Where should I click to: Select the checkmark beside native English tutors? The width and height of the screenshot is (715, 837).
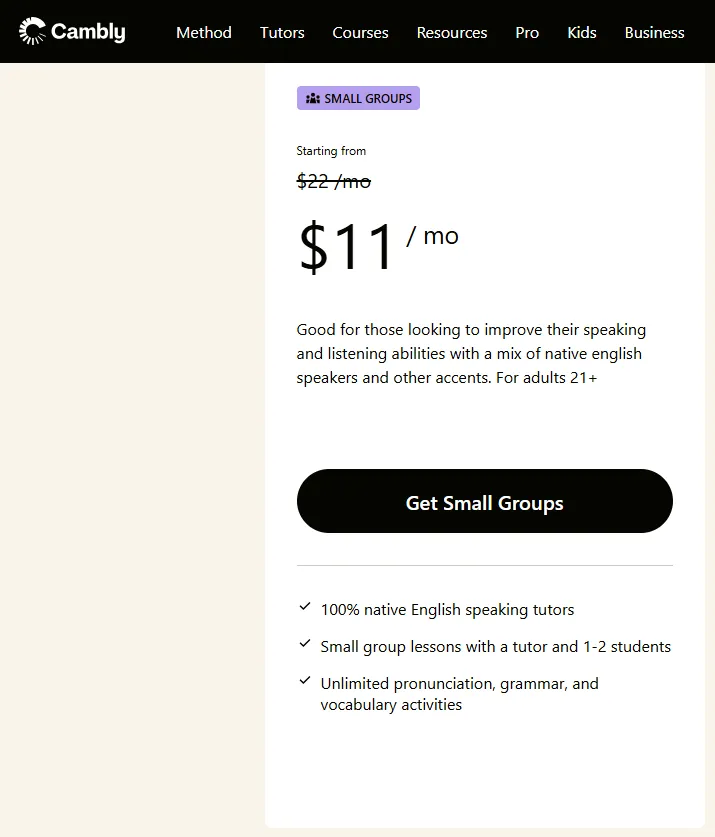304,607
